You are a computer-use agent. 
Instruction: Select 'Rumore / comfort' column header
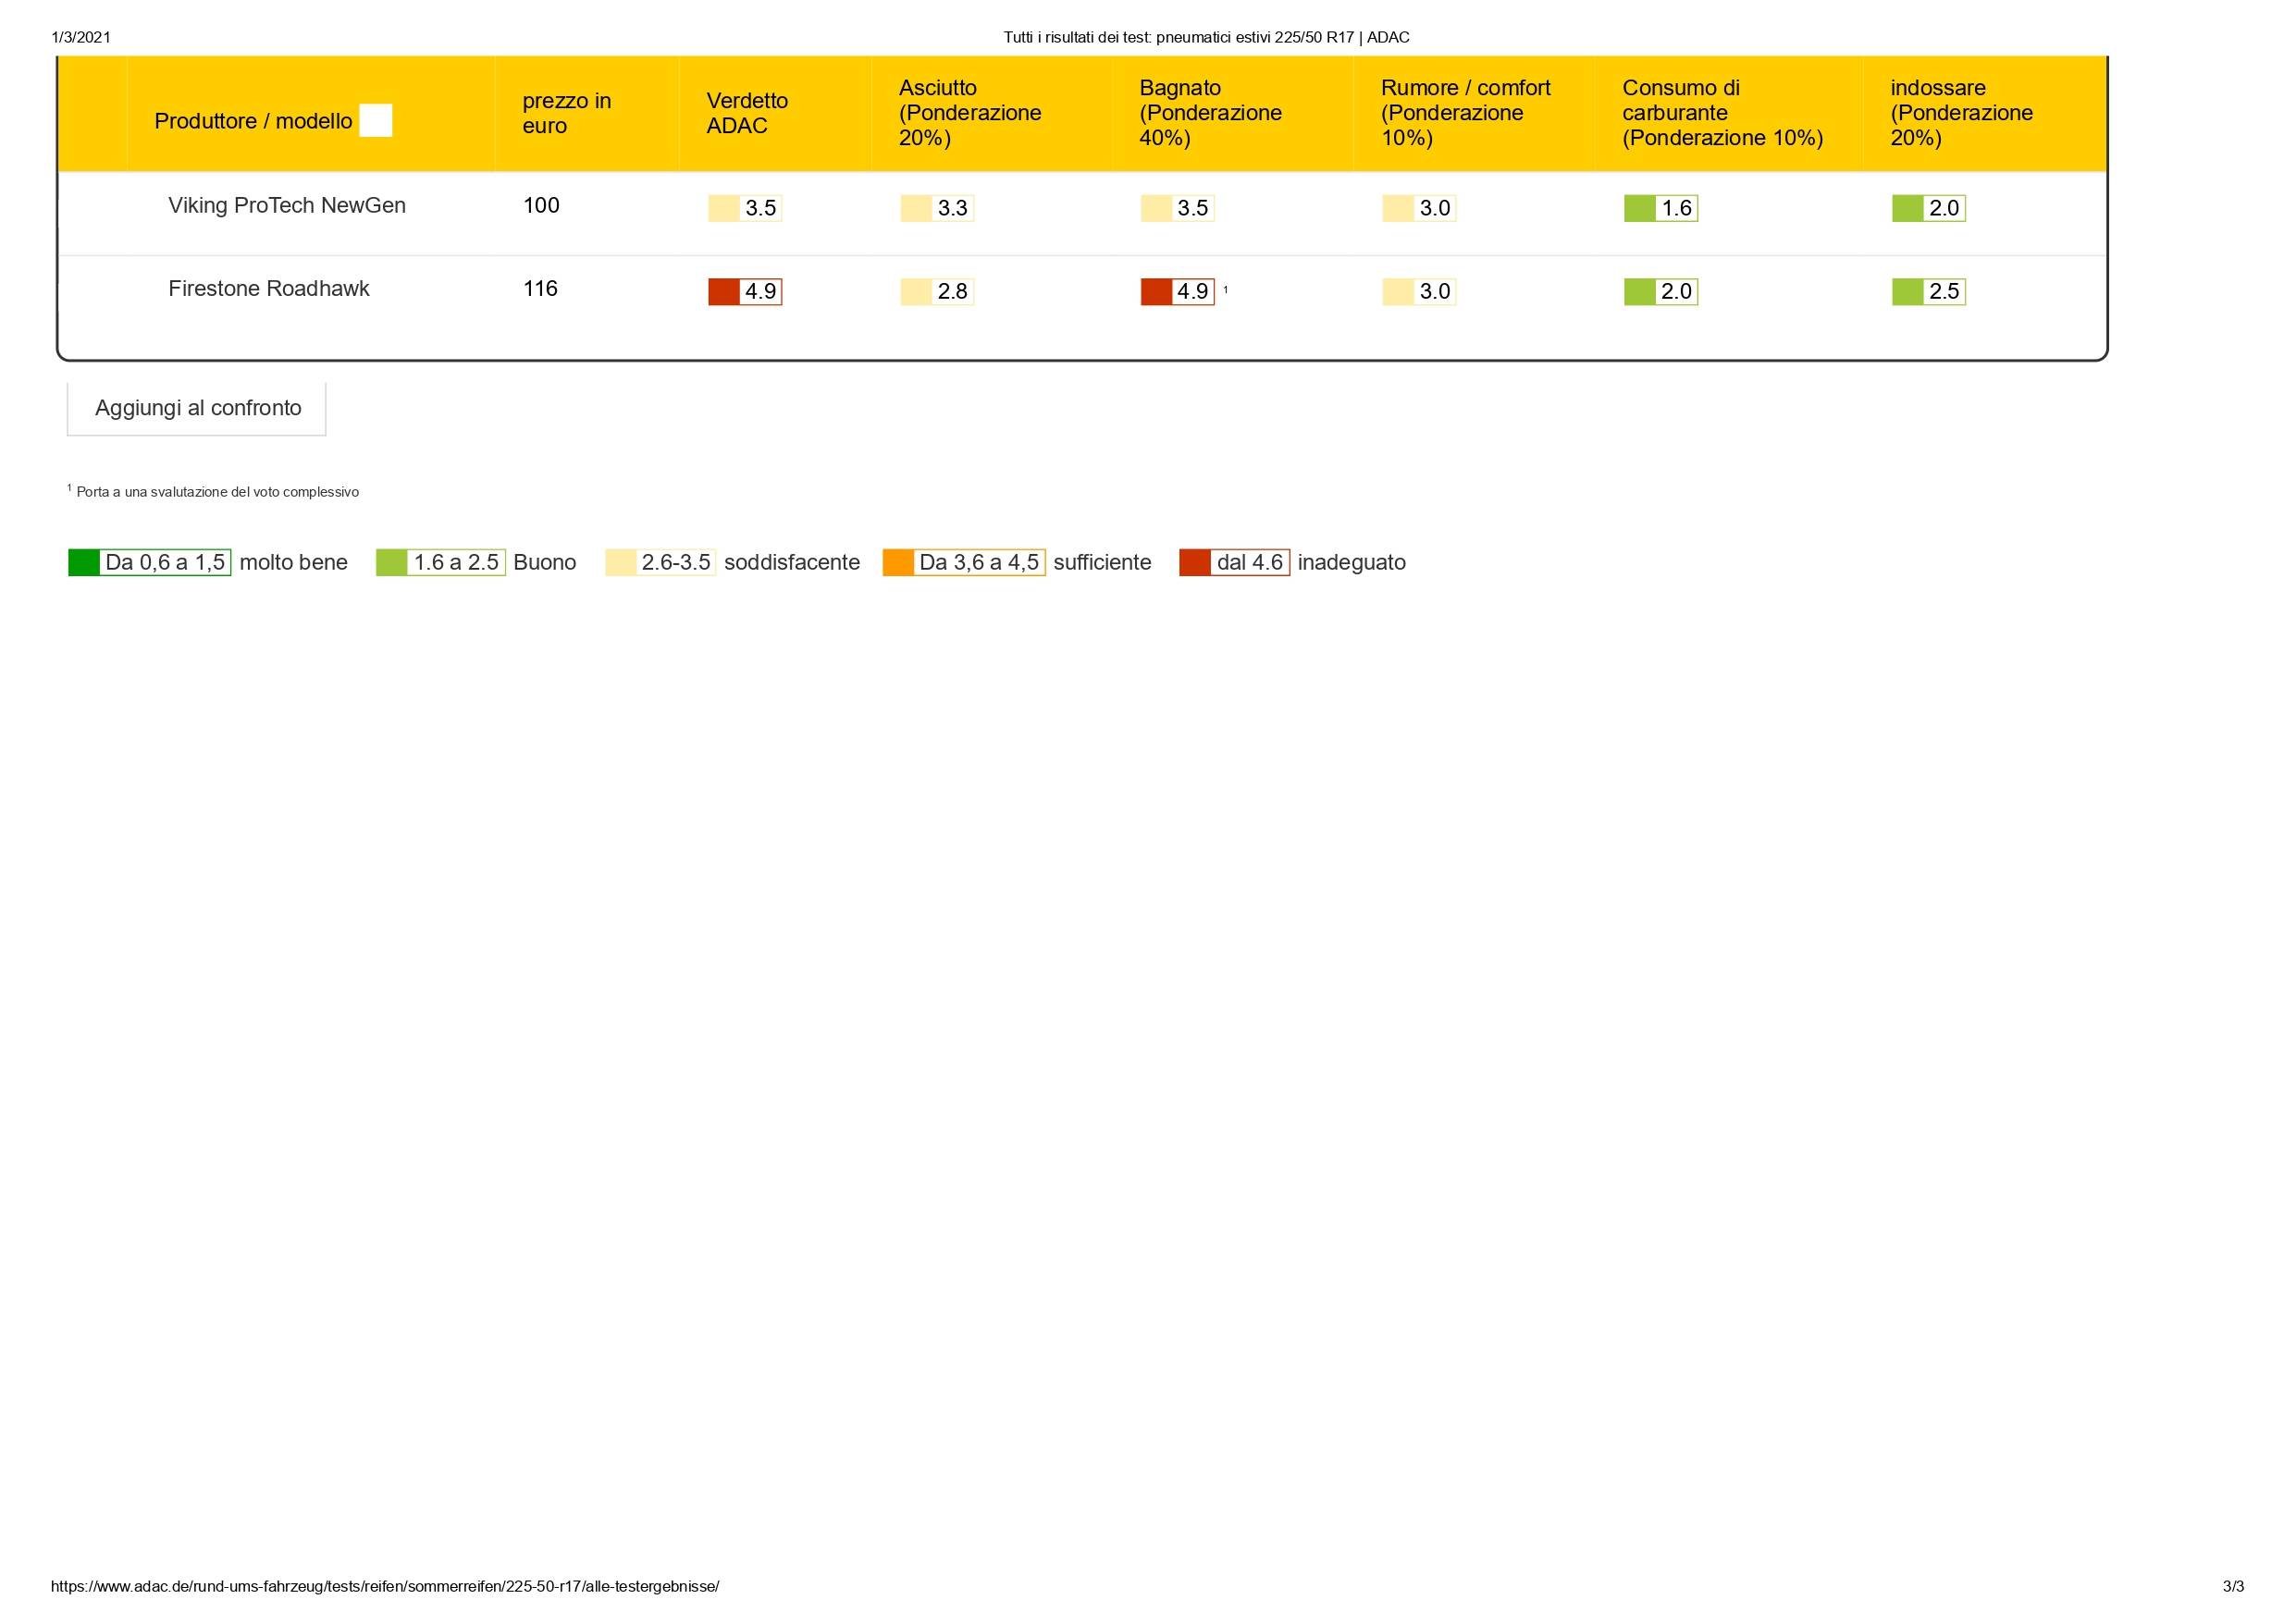point(1464,113)
